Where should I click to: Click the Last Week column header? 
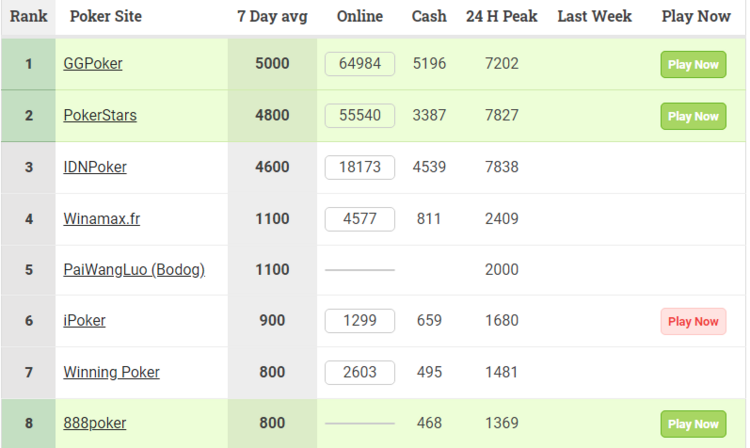(595, 17)
